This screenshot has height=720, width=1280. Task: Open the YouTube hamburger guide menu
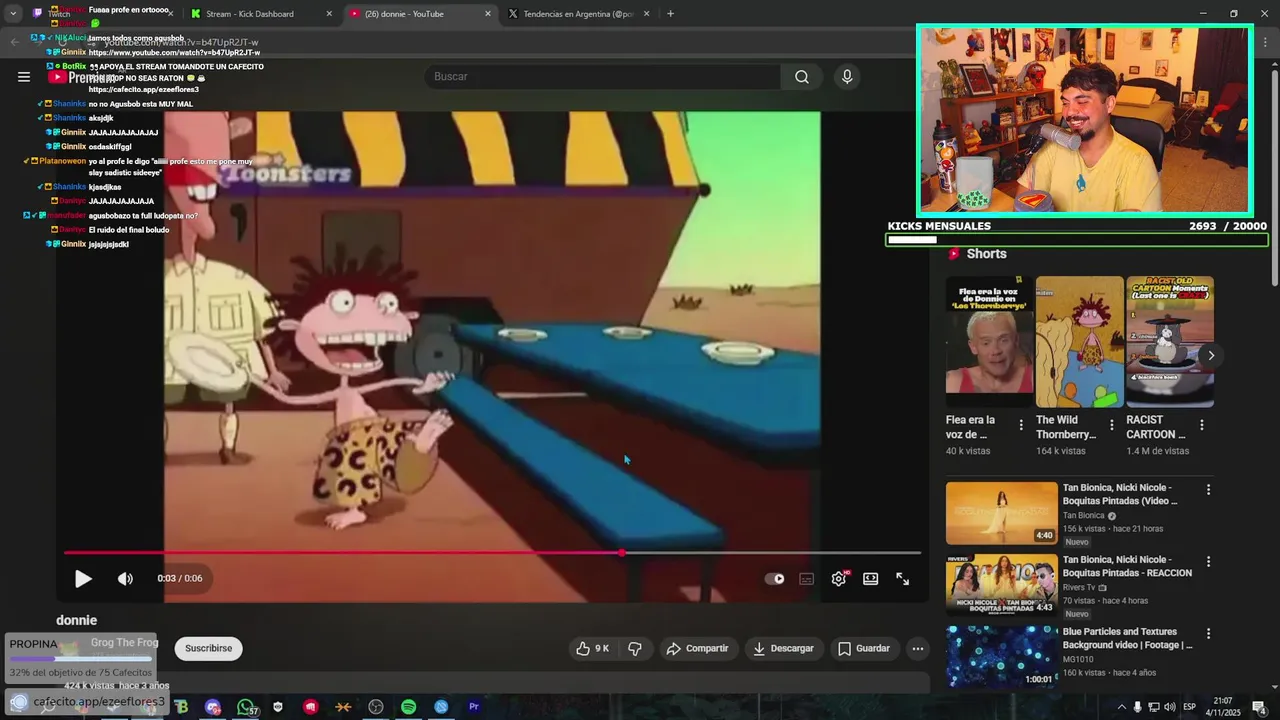(24, 76)
